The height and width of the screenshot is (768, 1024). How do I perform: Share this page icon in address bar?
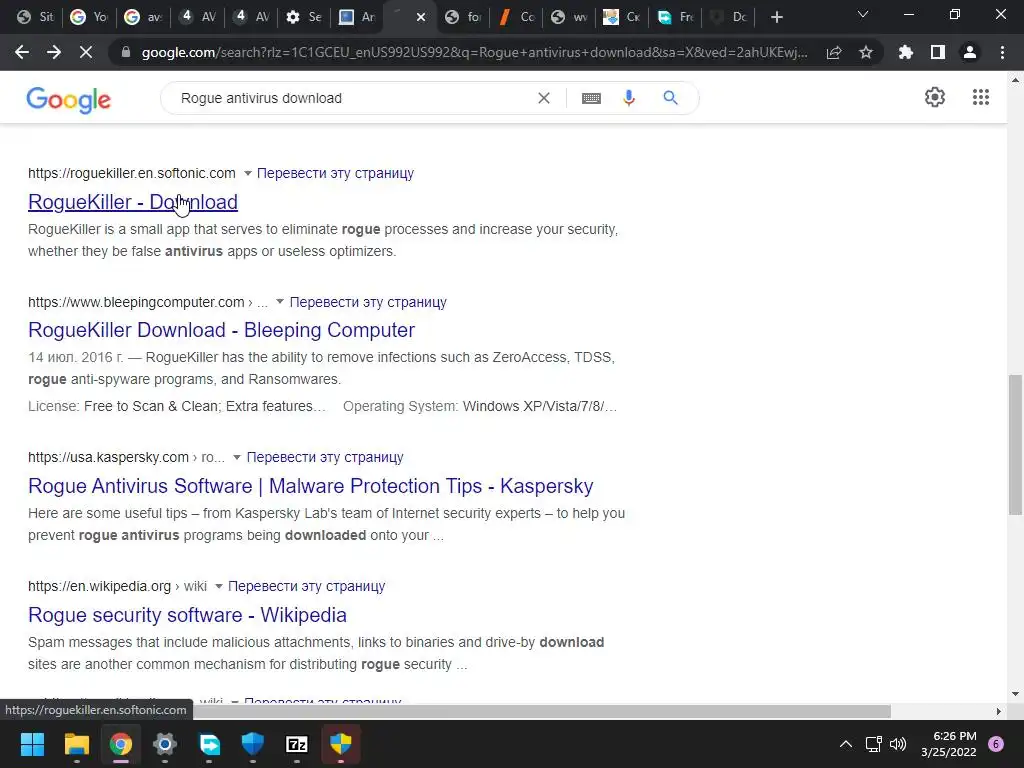pos(834,52)
